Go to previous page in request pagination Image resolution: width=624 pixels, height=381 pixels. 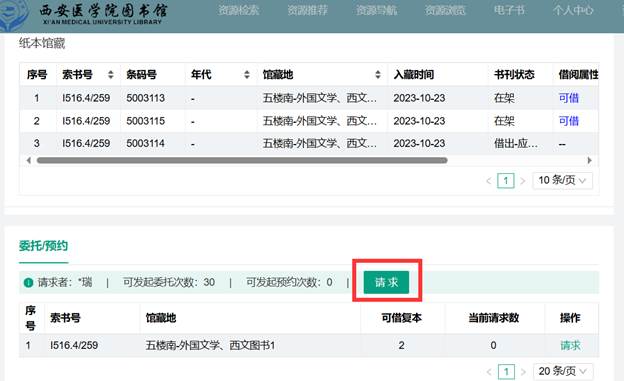489,372
